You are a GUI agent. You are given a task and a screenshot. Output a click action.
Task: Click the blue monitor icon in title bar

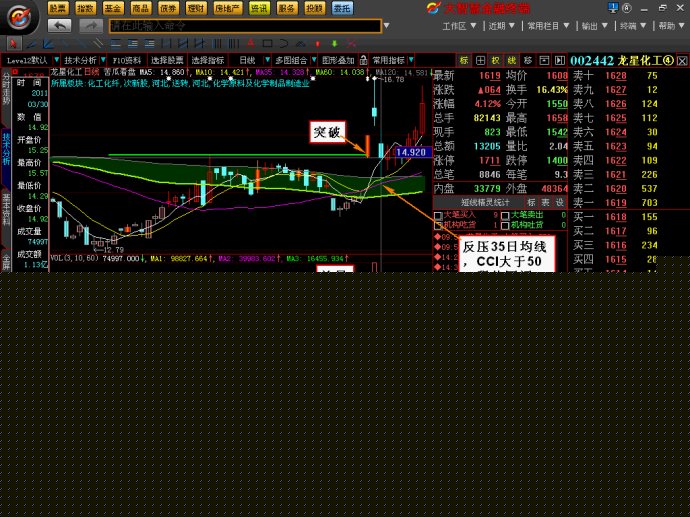(x=613, y=7)
